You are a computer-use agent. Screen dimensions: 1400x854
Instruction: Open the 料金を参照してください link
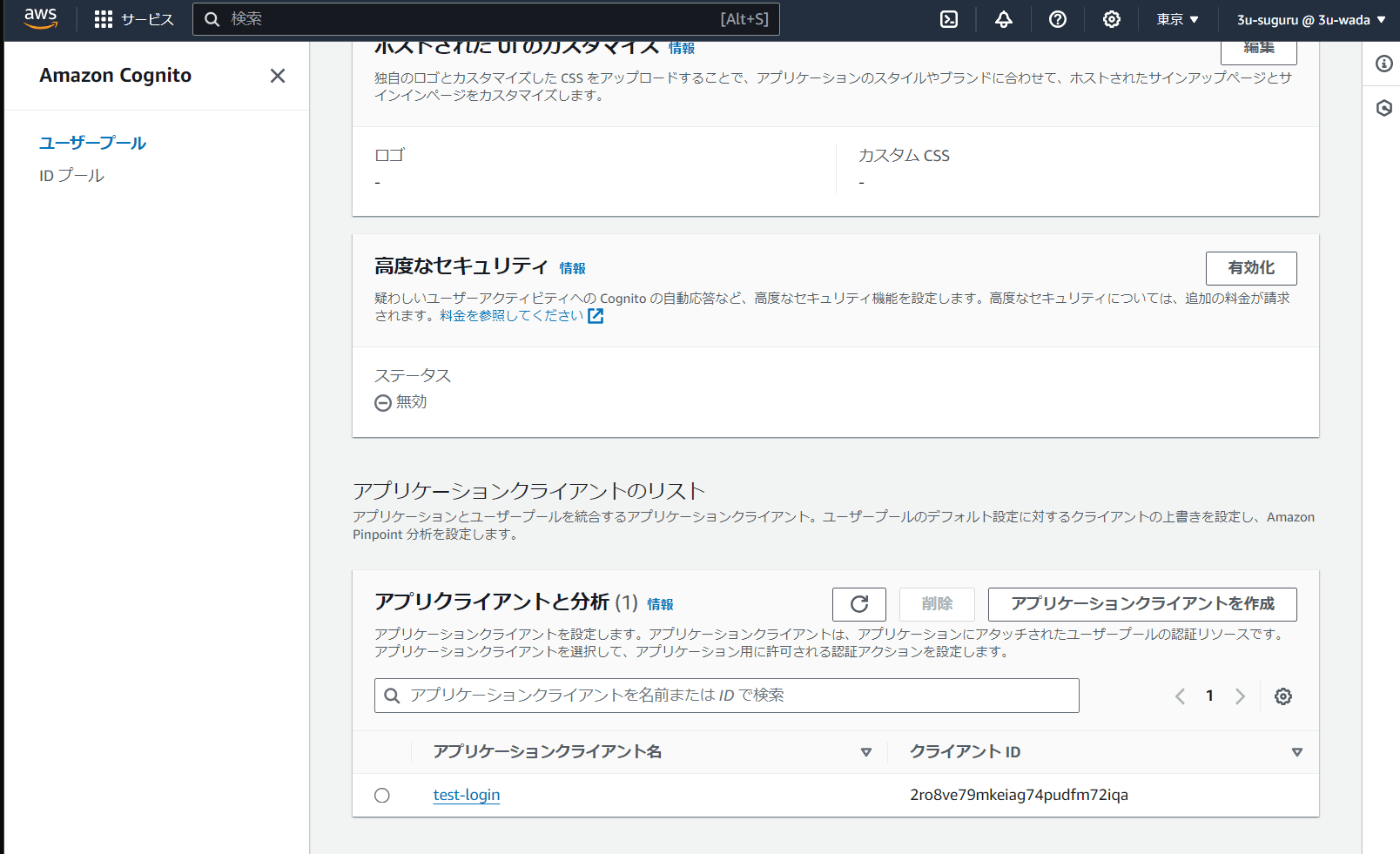pos(511,316)
